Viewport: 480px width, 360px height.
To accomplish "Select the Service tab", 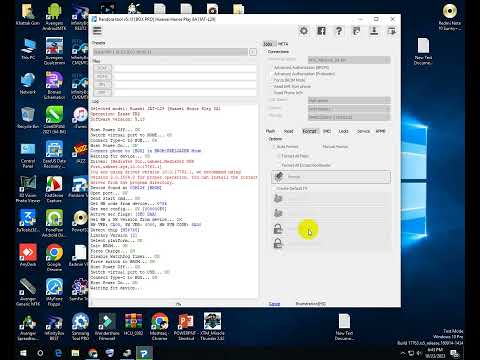I will [x=363, y=131].
